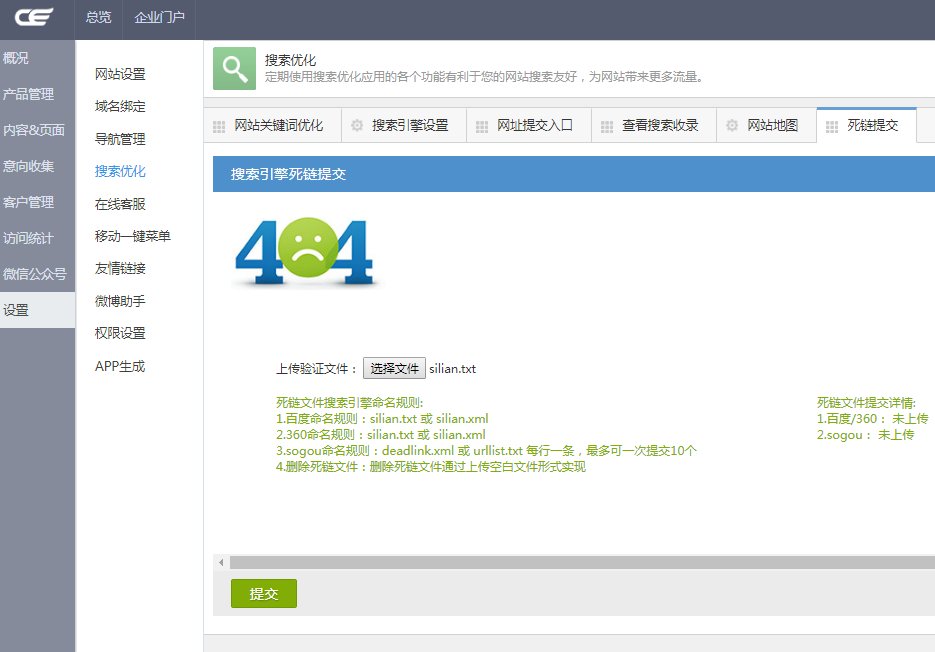Click the 提交 submit button
The height and width of the screenshot is (652, 935).
263,593
